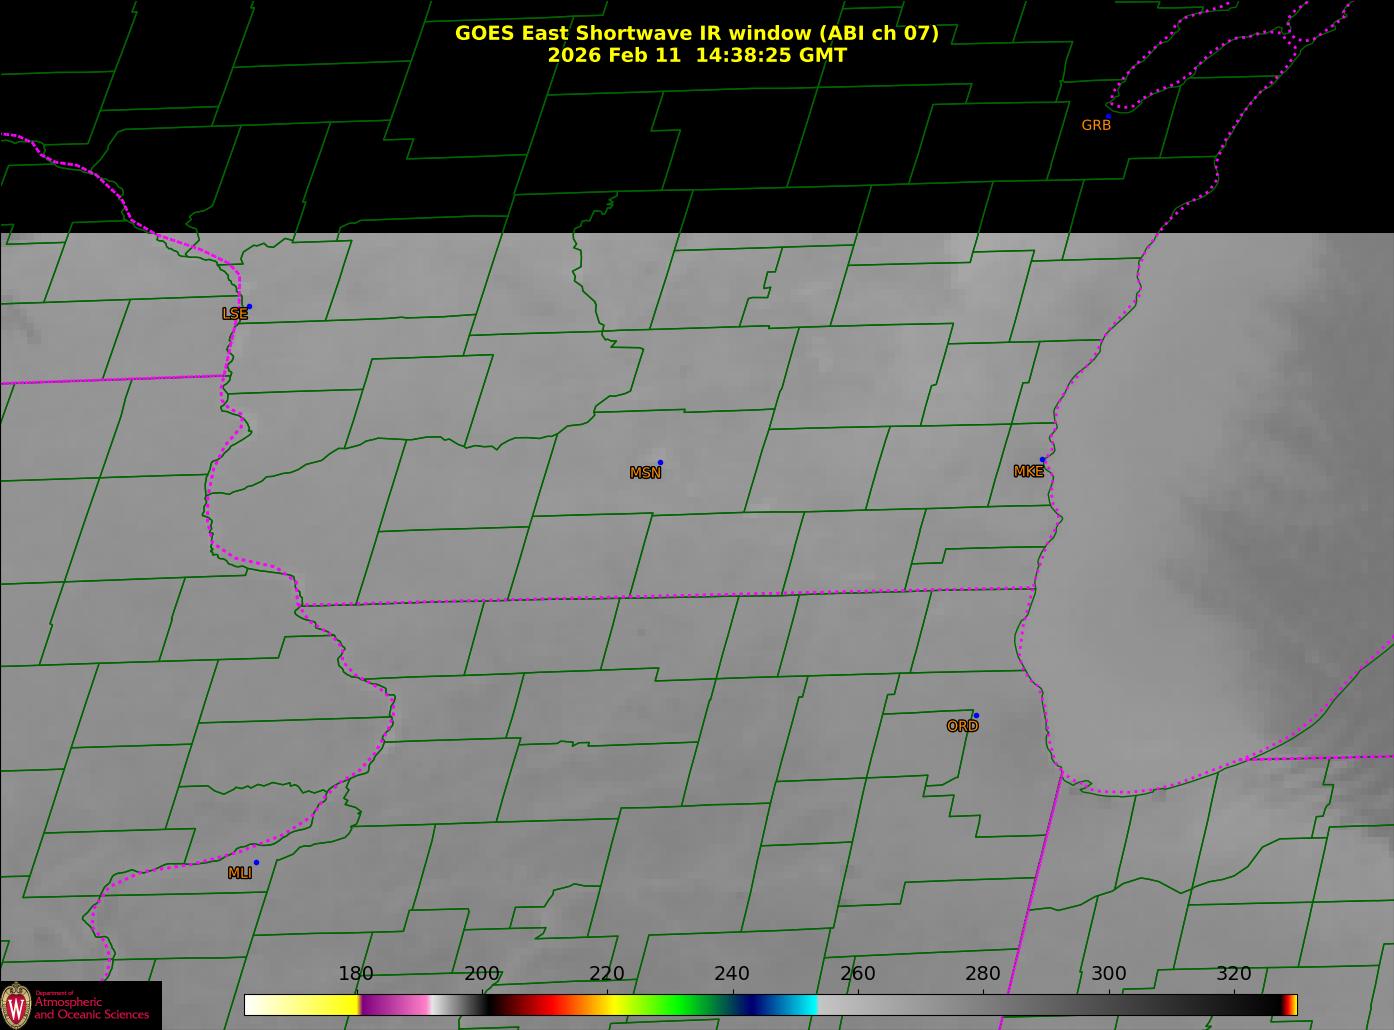The width and height of the screenshot is (1394, 1030).
Task: Click the green section of the colorbar
Action: (680, 1005)
